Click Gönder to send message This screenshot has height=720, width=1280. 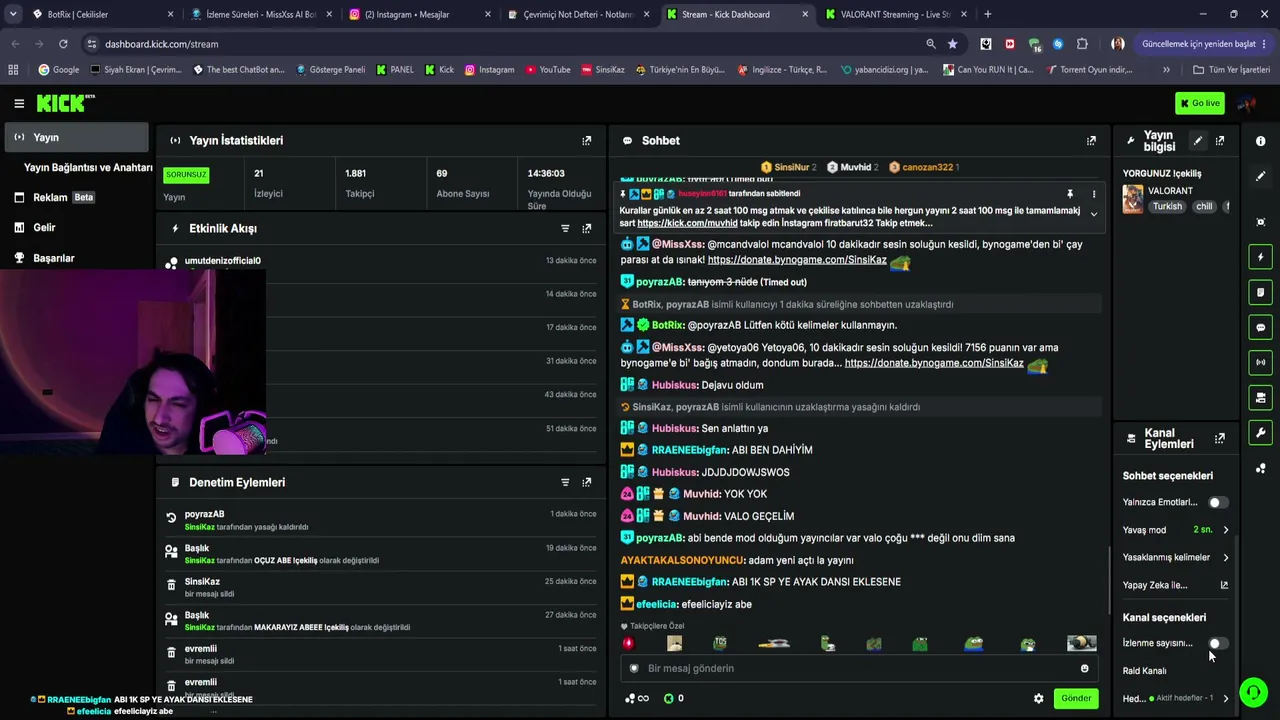[1076, 698]
